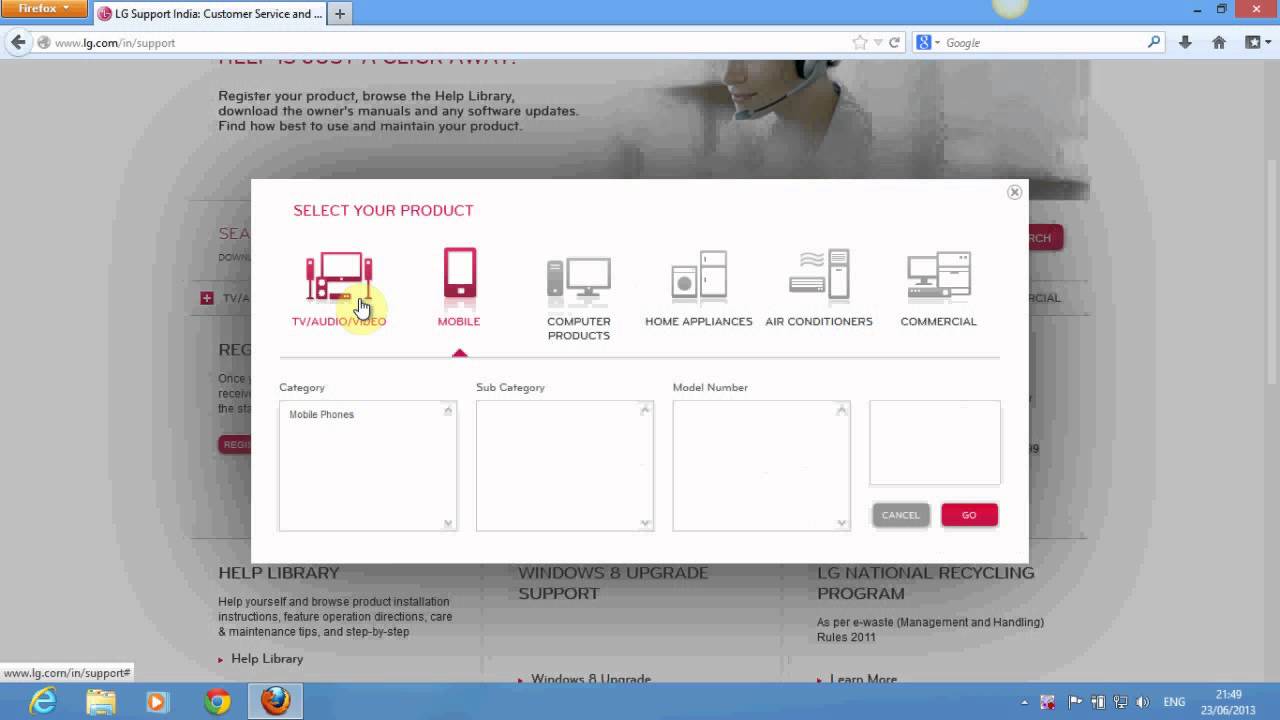Image resolution: width=1280 pixels, height=720 pixels.
Task: Open the volume speaker tray icon
Action: (1144, 702)
